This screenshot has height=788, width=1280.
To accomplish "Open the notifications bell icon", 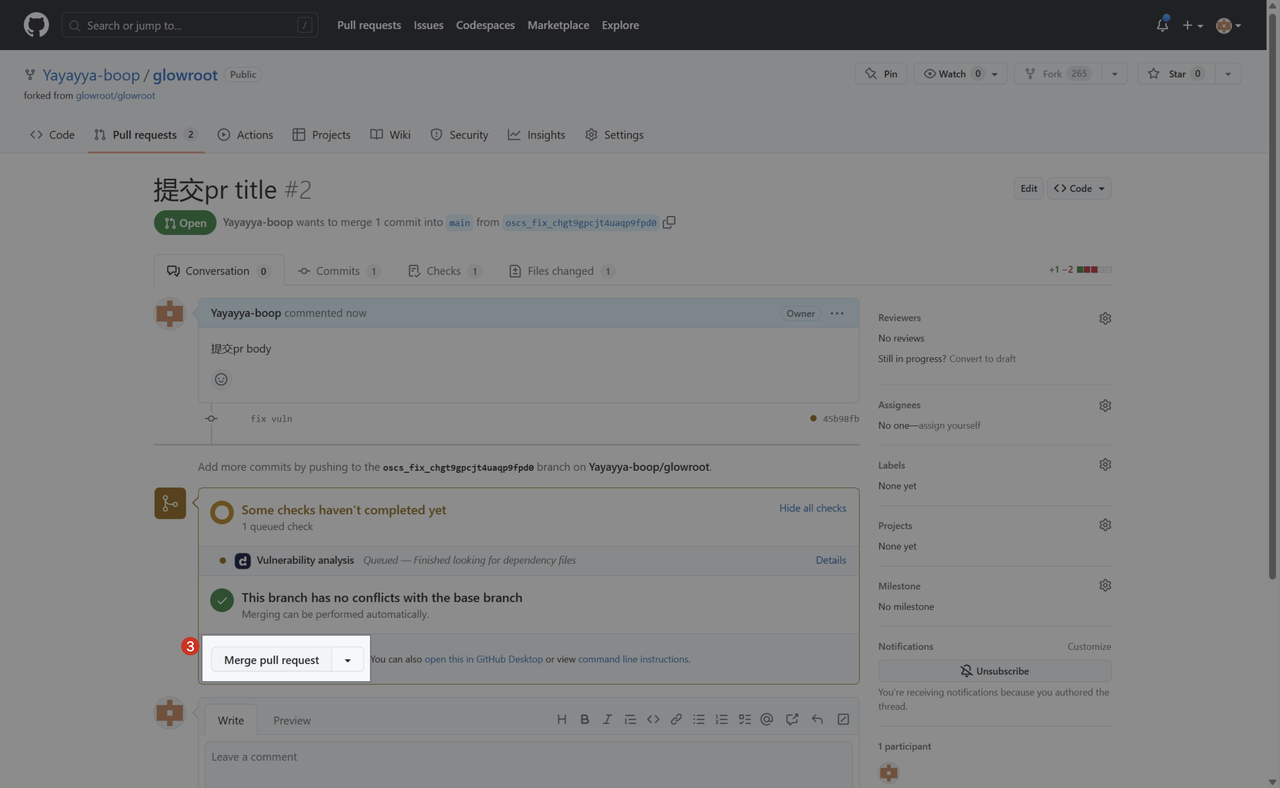I will tap(1162, 25).
